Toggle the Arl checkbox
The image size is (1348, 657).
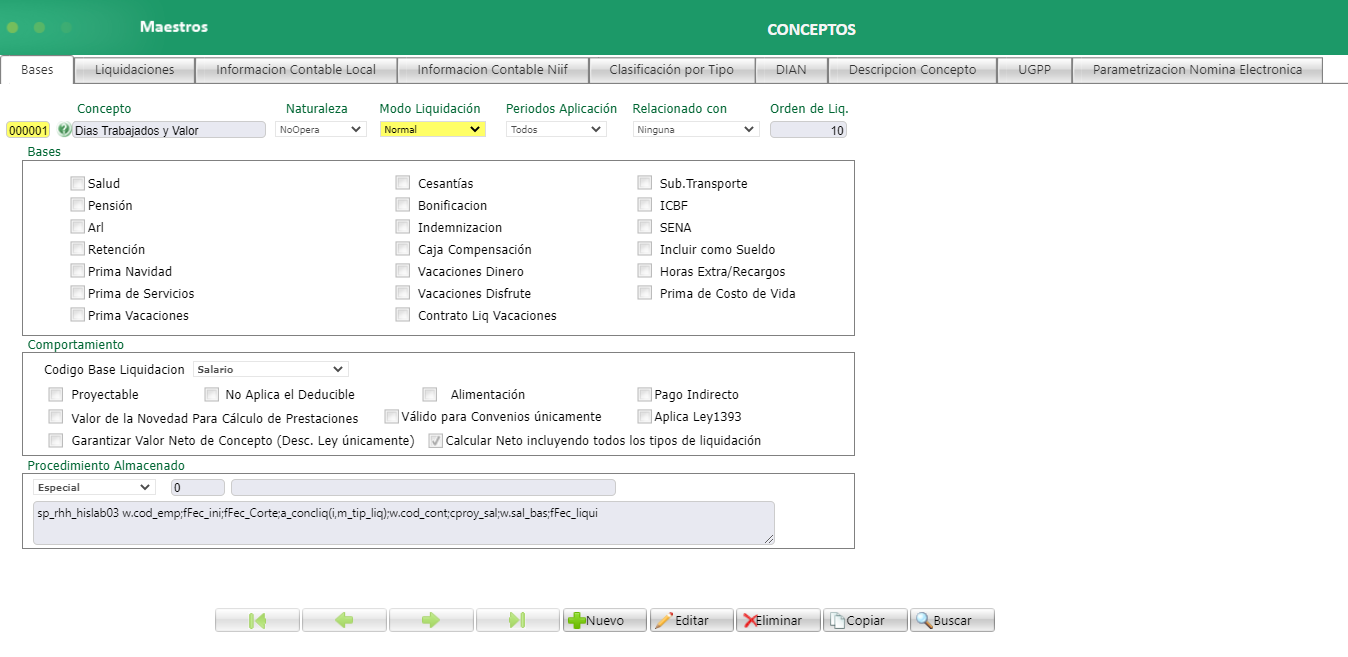coord(78,227)
